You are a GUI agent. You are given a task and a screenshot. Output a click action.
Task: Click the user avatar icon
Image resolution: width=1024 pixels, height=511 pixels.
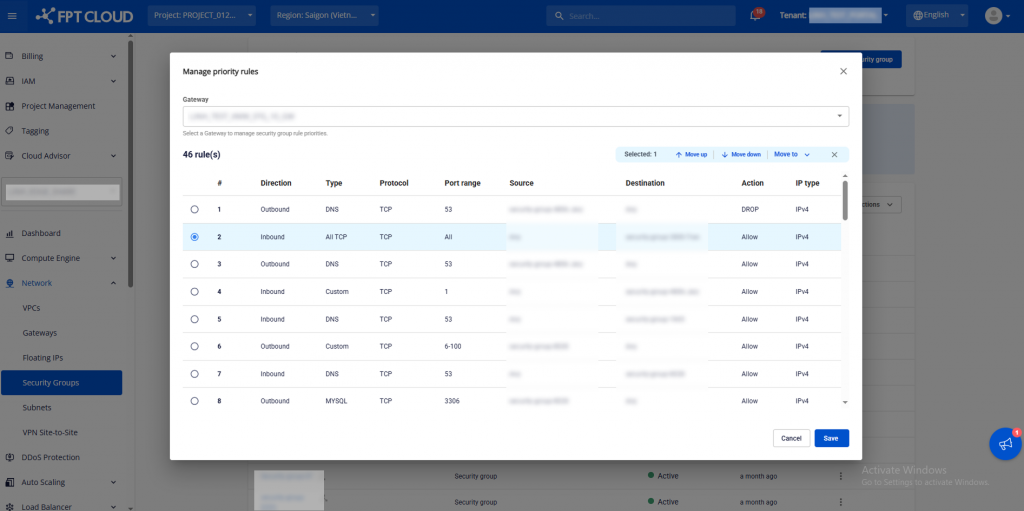point(993,15)
